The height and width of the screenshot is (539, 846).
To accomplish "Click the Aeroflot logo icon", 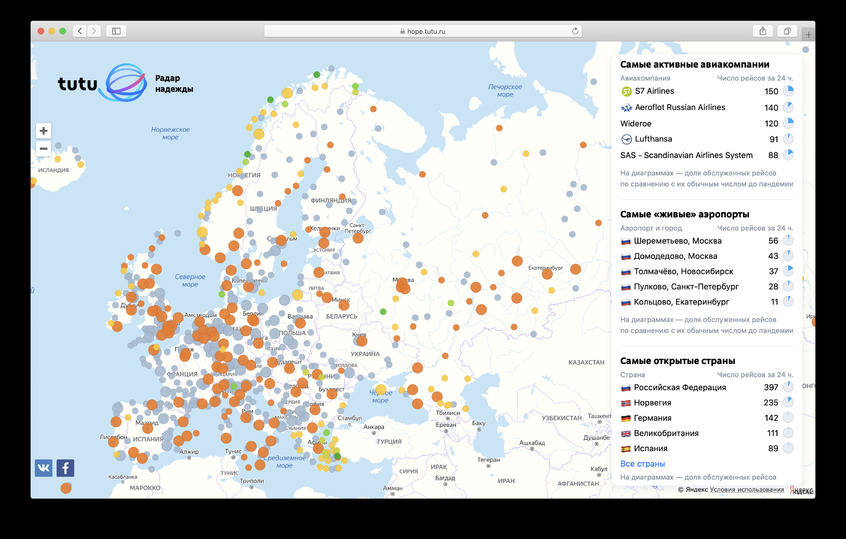I will click(626, 107).
